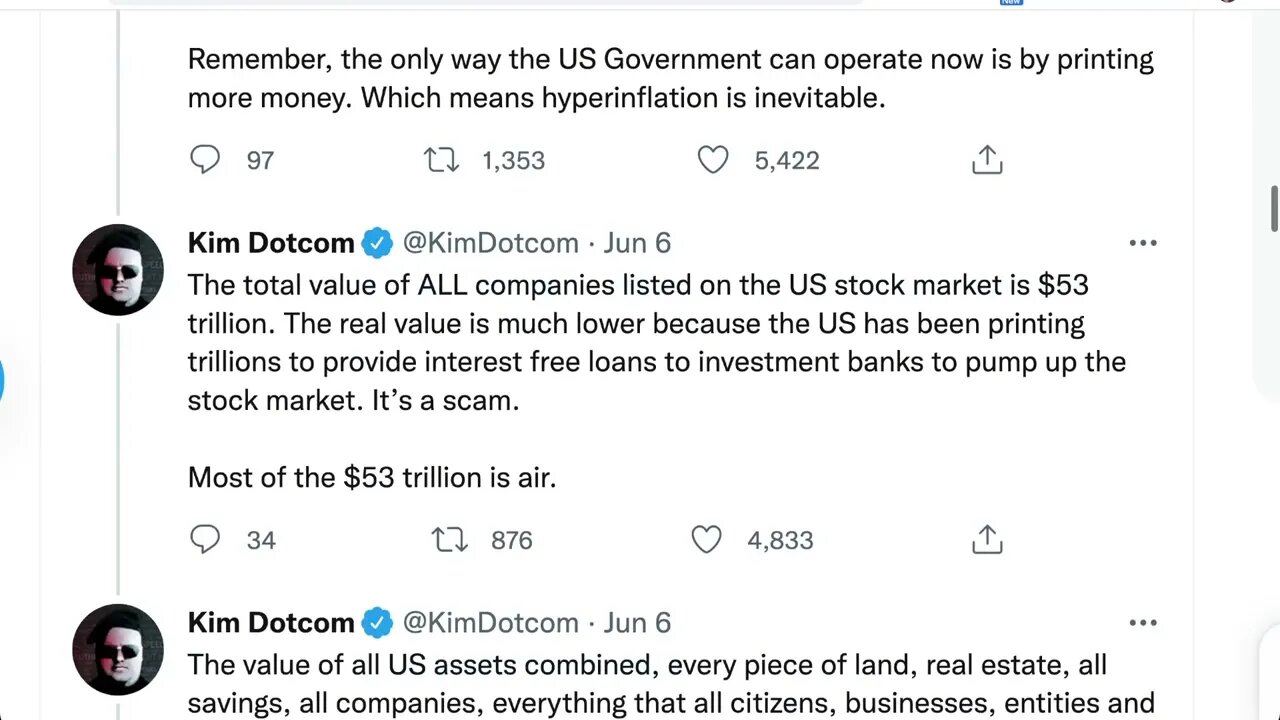Reply to the hyperinflation tweet with 97 replies
Image resolution: width=1280 pixels, height=720 pixels.
(x=205, y=160)
